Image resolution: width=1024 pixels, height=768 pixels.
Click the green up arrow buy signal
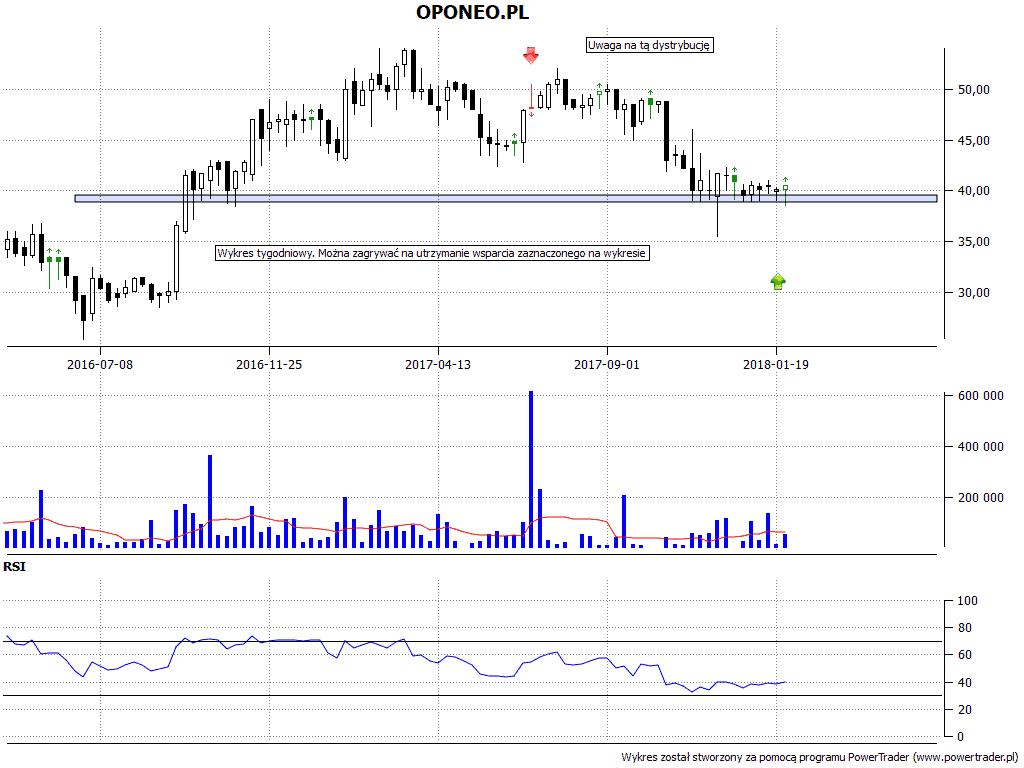778,281
